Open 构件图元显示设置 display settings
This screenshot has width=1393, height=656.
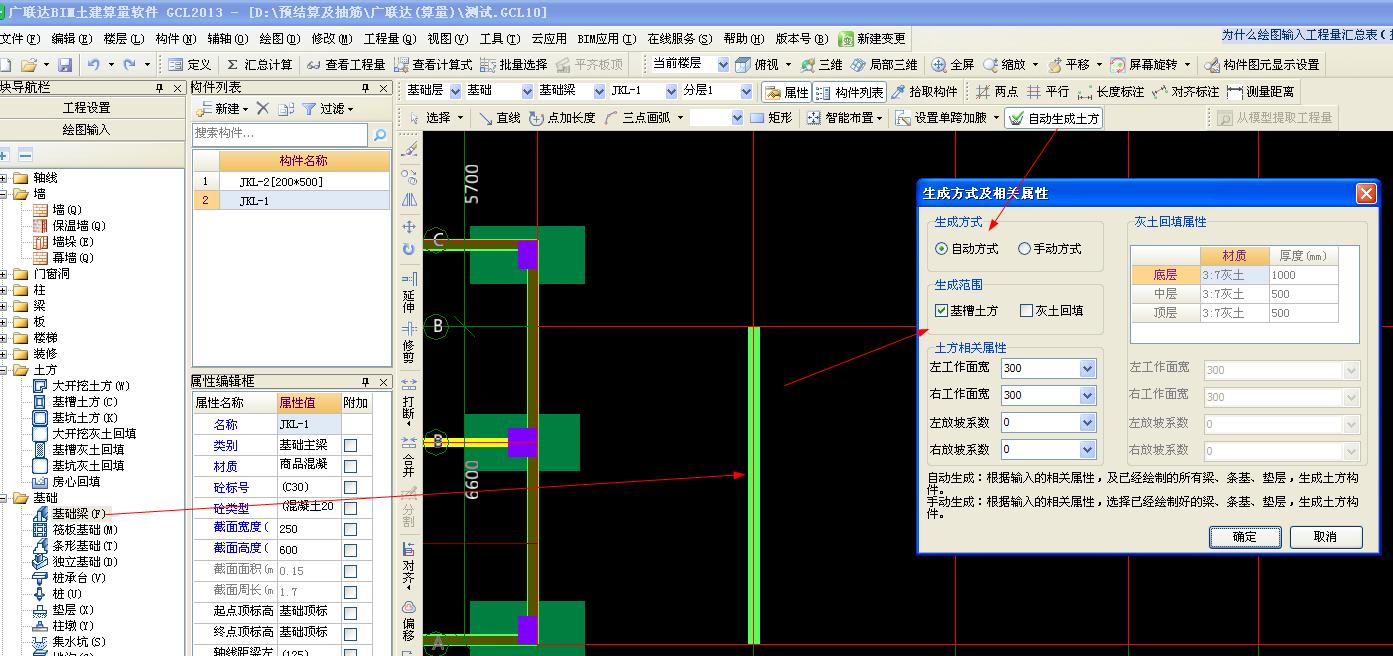(x=1262, y=65)
